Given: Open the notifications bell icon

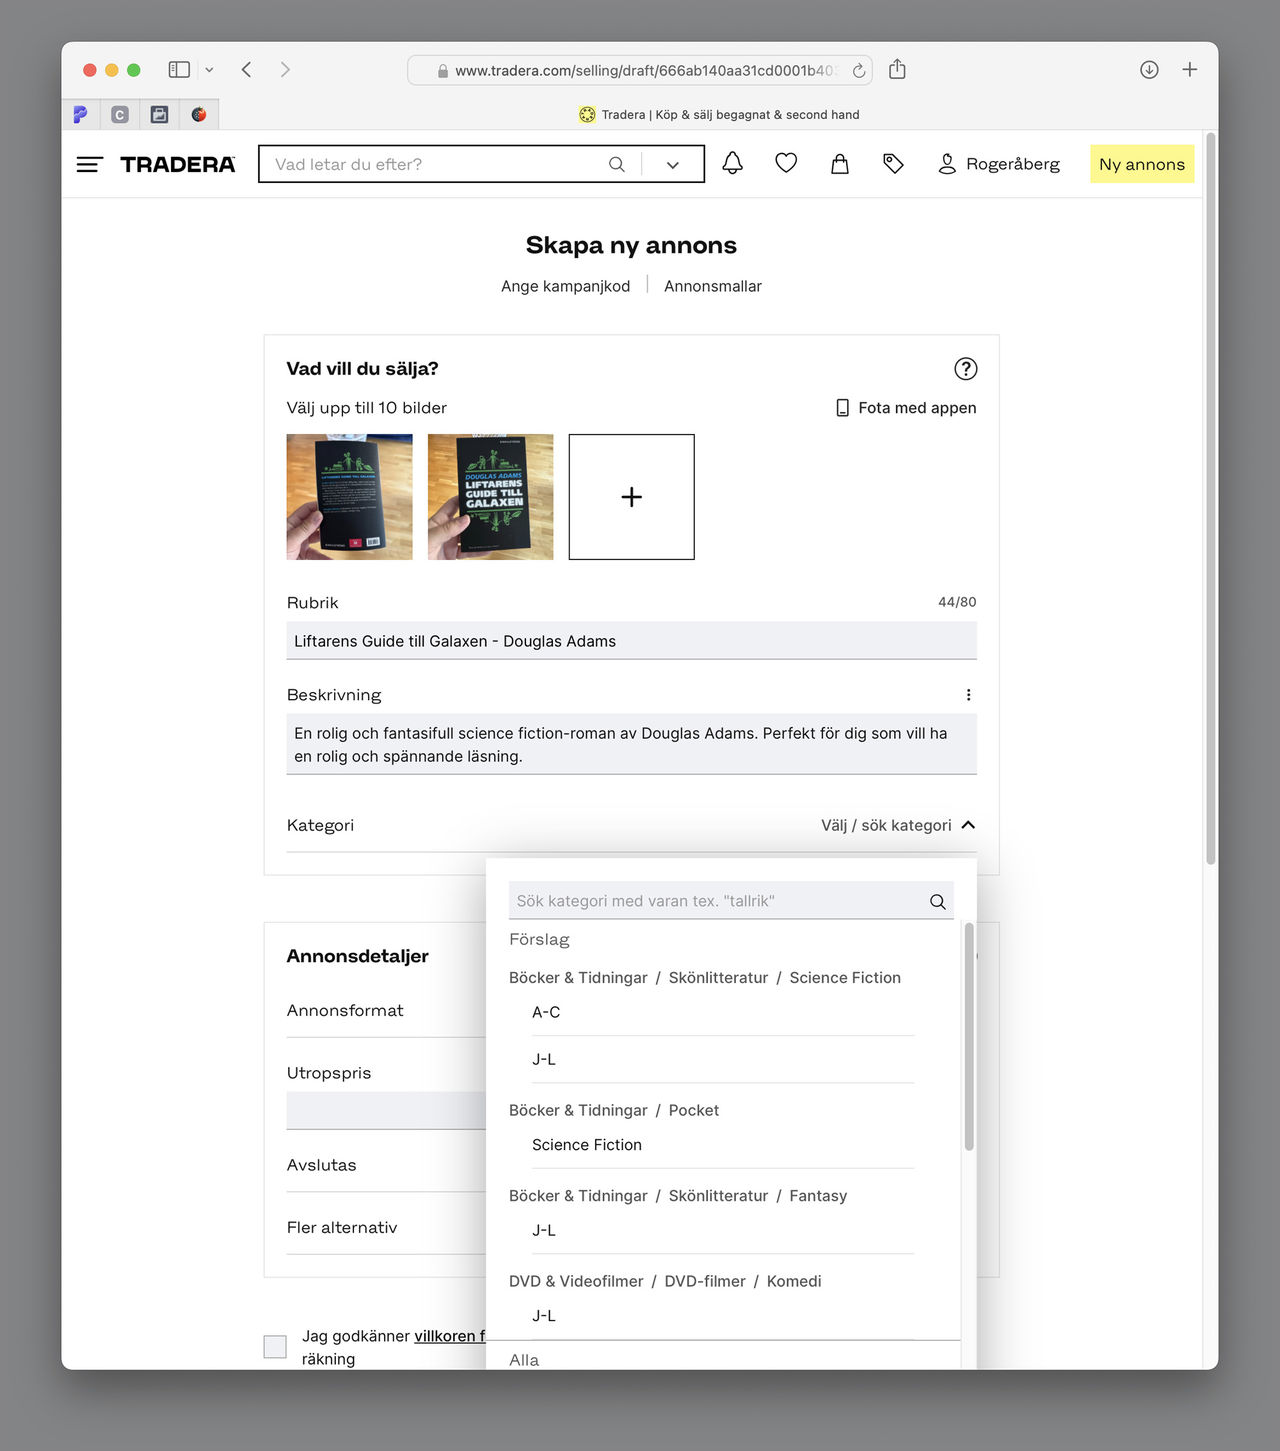Looking at the screenshot, I should (x=732, y=164).
